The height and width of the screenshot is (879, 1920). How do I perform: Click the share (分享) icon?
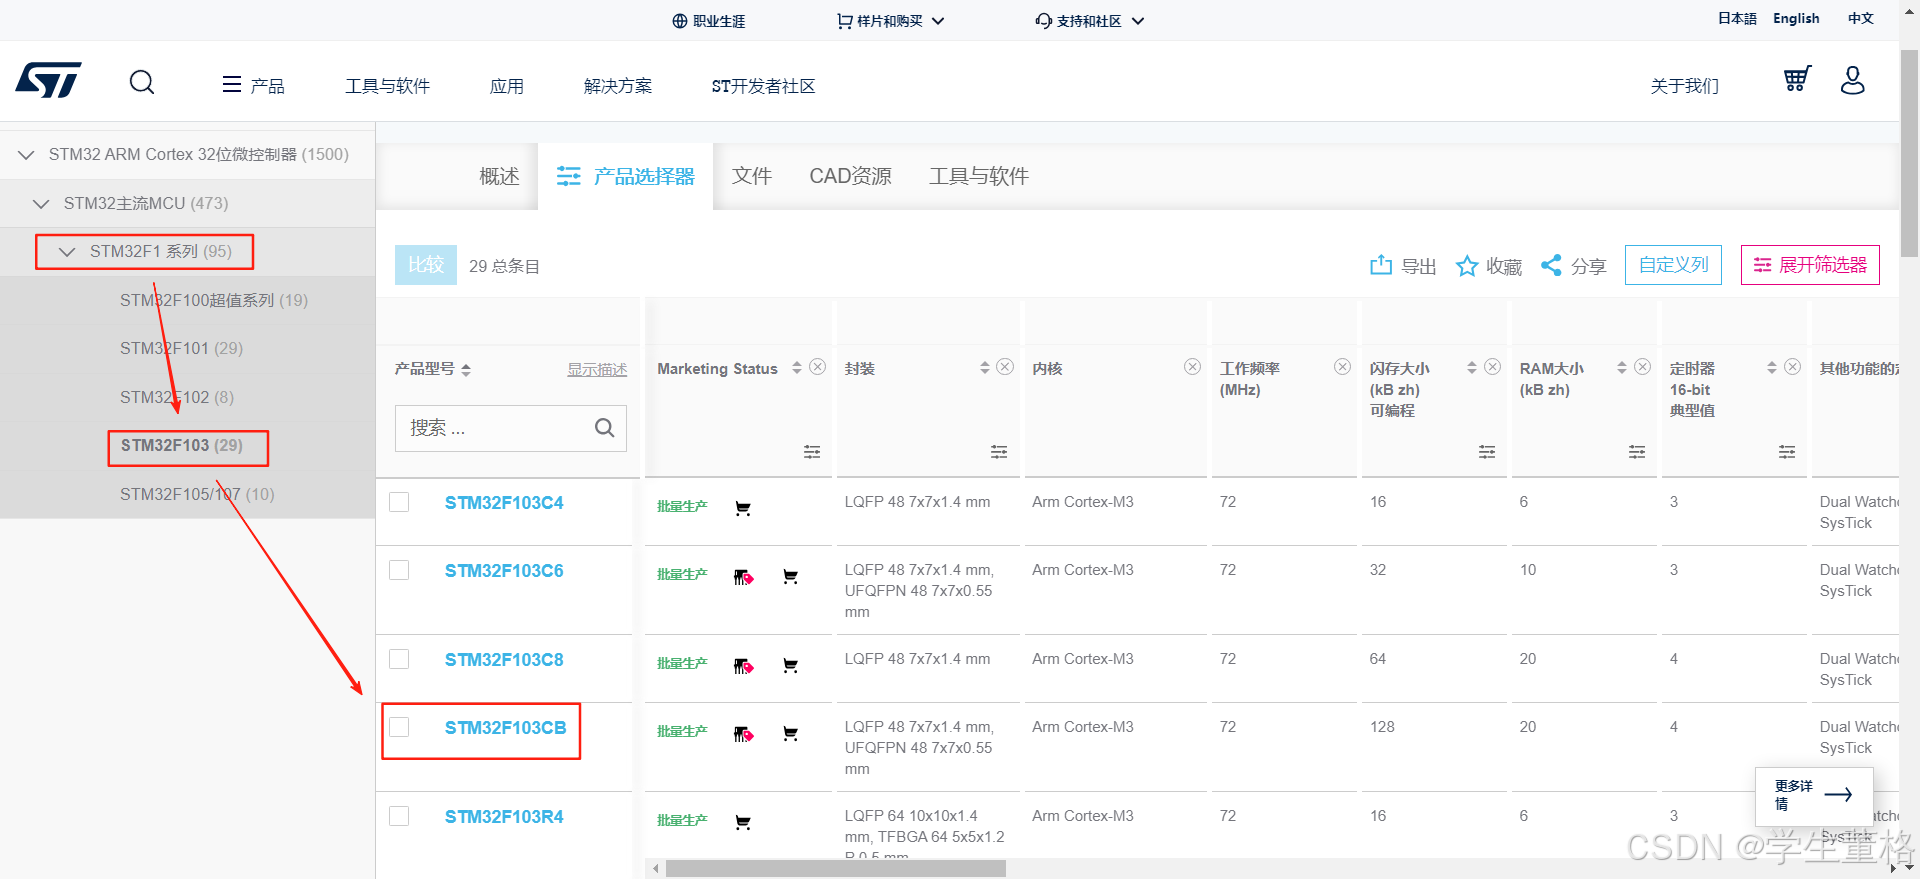(1551, 265)
